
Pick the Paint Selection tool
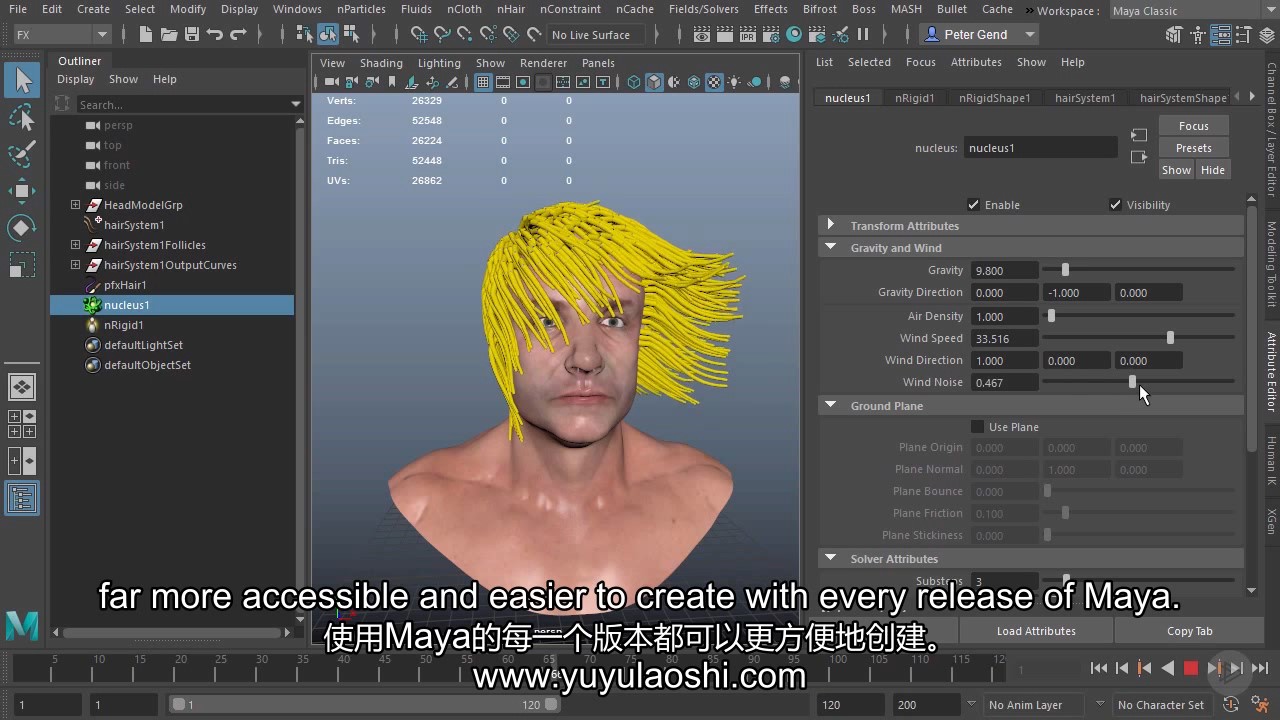[22, 155]
